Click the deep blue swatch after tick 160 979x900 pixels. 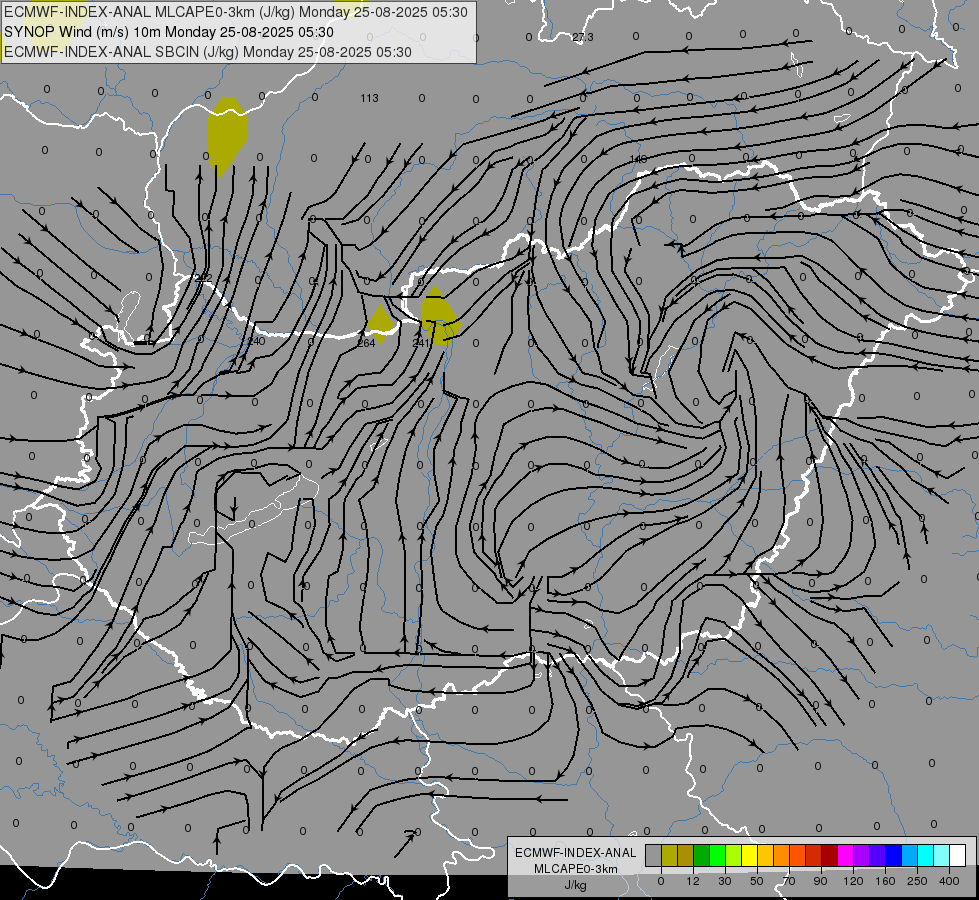(893, 855)
